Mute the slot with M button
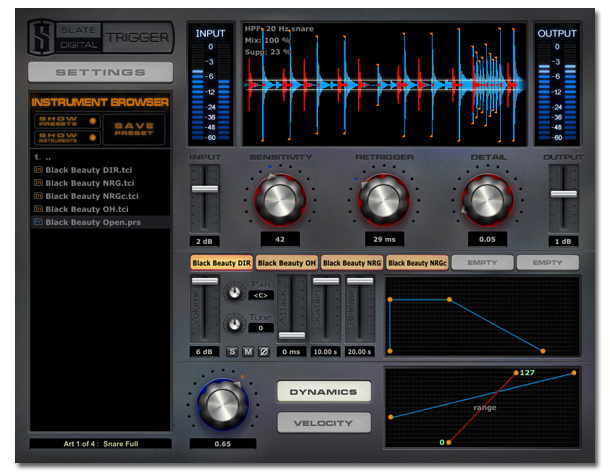The image size is (610, 476). (x=248, y=352)
